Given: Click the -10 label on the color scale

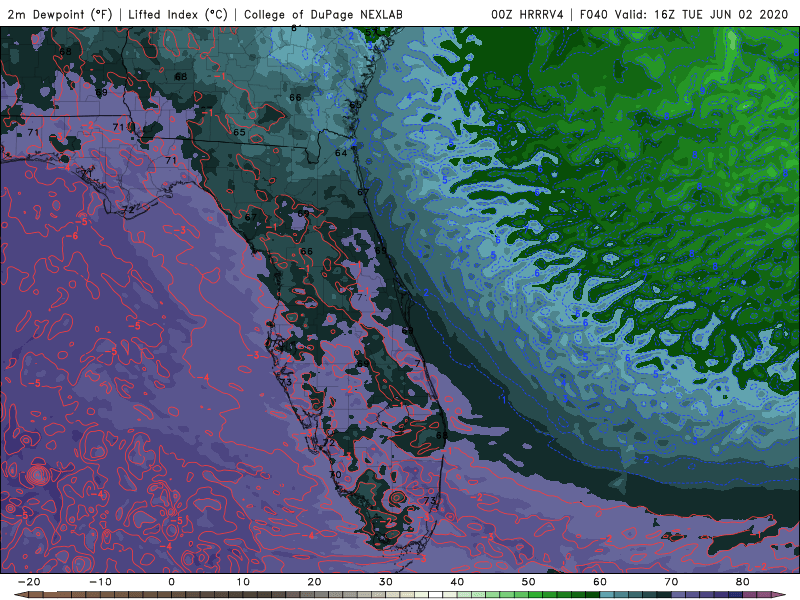Looking at the screenshot, I should click(100, 582).
